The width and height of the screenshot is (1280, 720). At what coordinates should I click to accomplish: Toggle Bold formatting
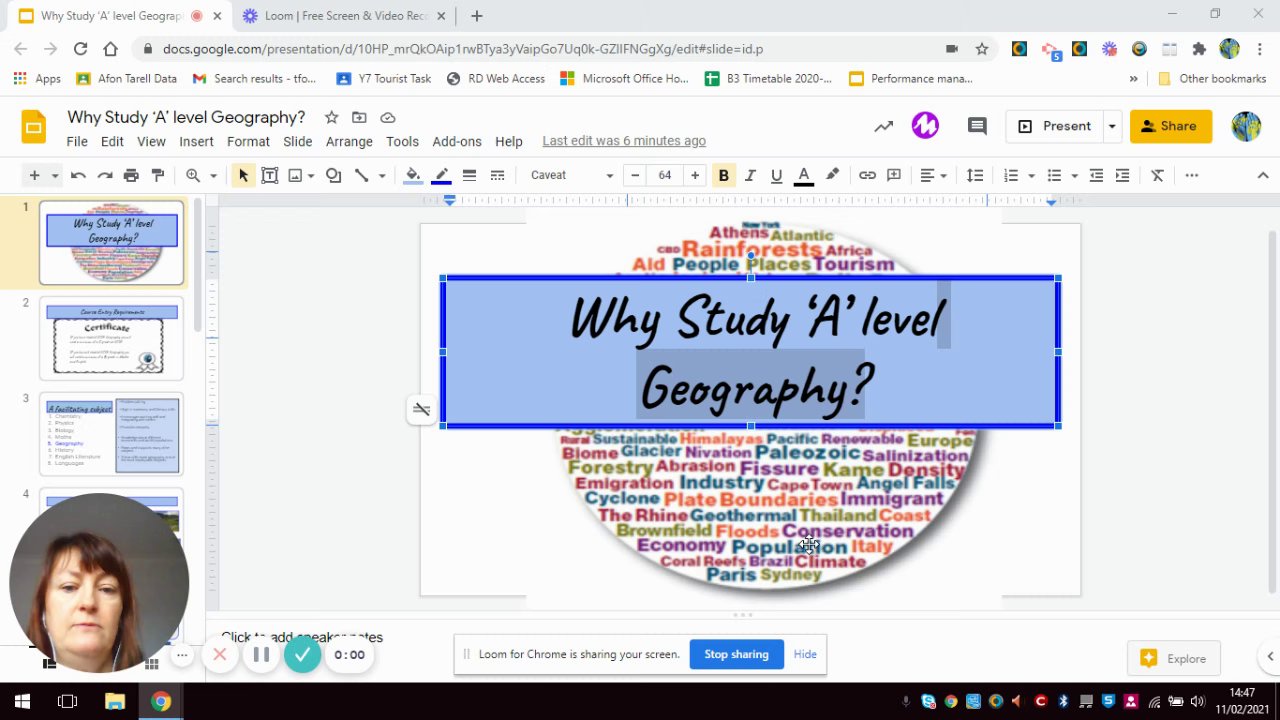723,175
